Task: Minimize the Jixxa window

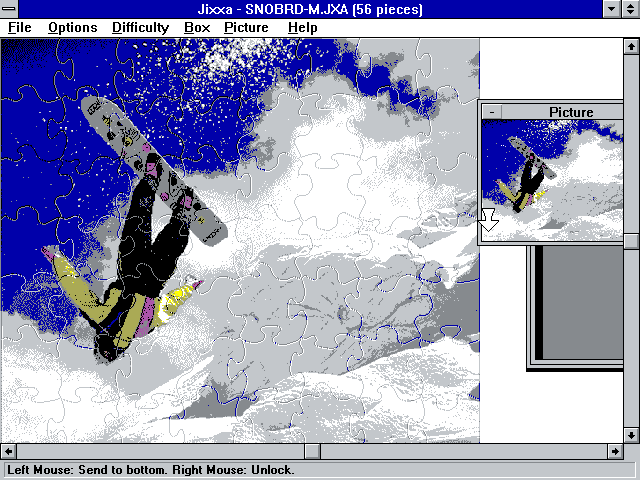Action: pyautogui.click(x=610, y=9)
